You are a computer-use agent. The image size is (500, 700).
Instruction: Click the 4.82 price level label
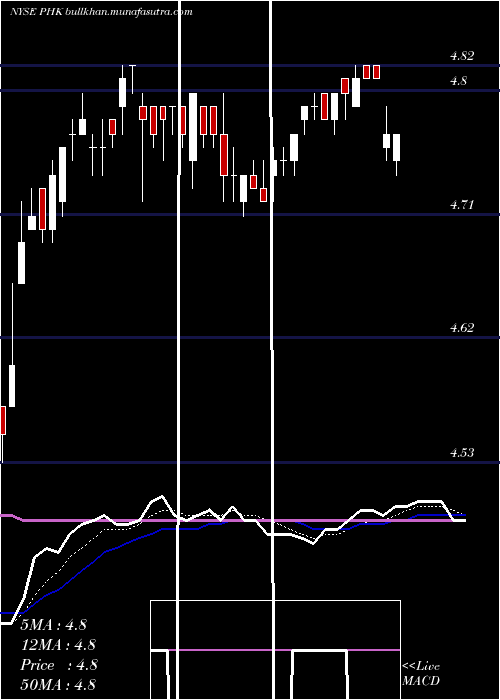(x=462, y=56)
